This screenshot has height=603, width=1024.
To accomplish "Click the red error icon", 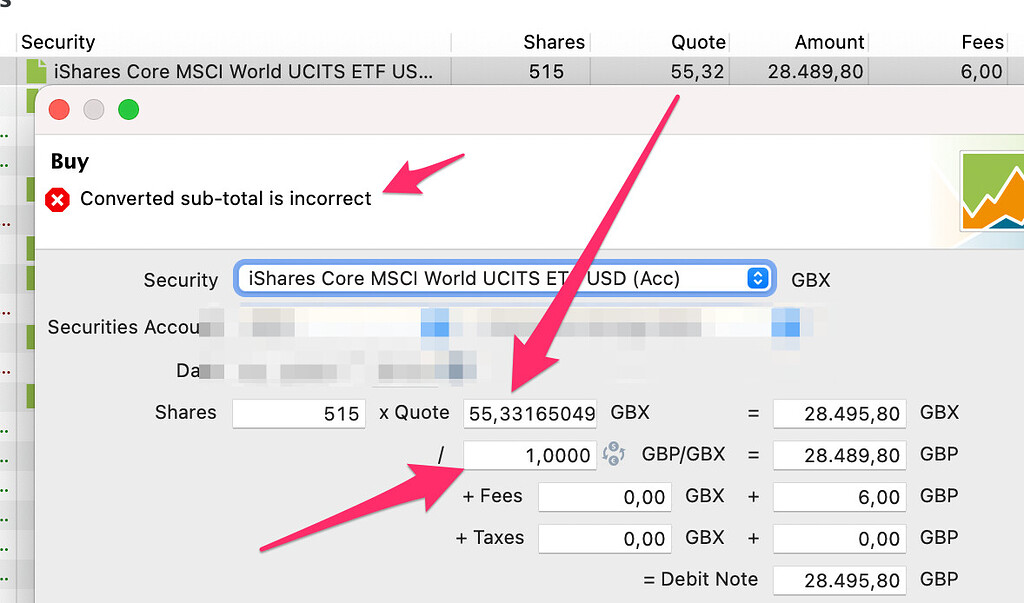I will pyautogui.click(x=58, y=199).
